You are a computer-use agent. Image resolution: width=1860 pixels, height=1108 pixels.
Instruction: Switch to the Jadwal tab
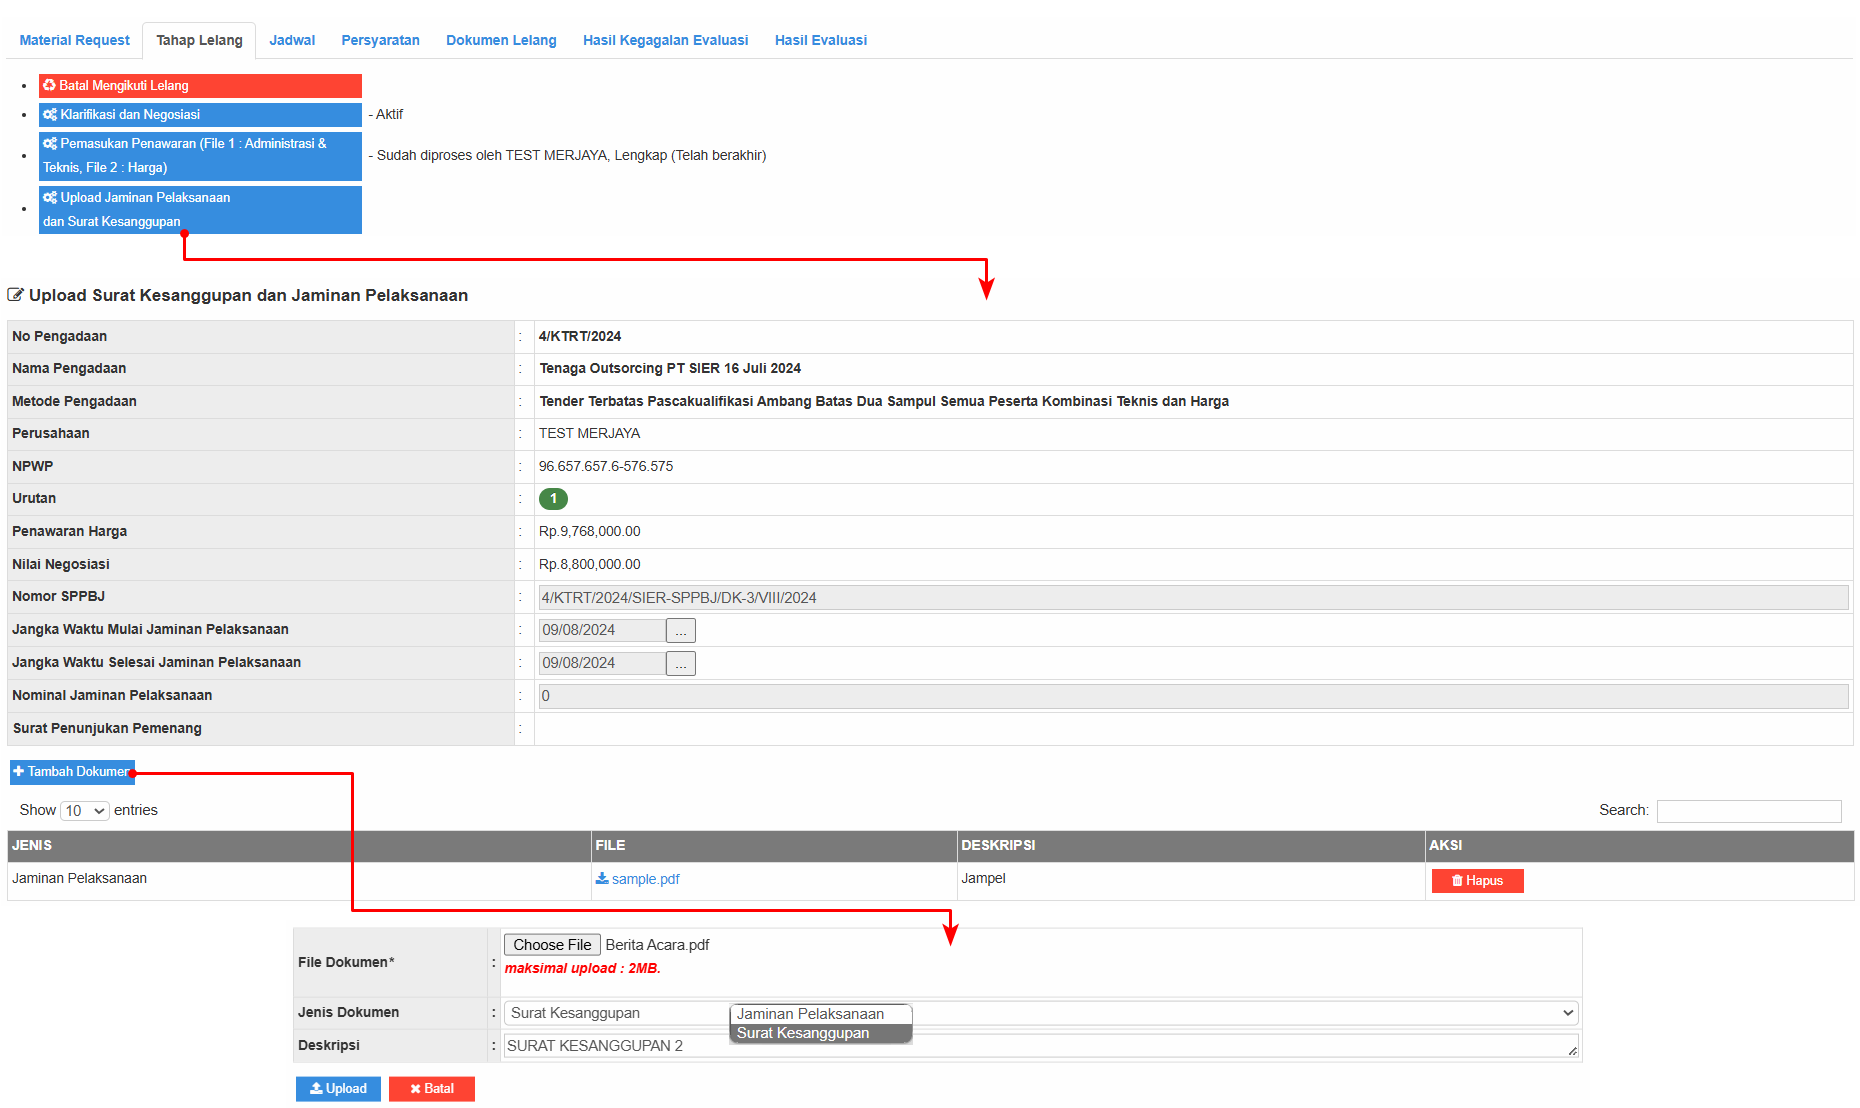292,40
